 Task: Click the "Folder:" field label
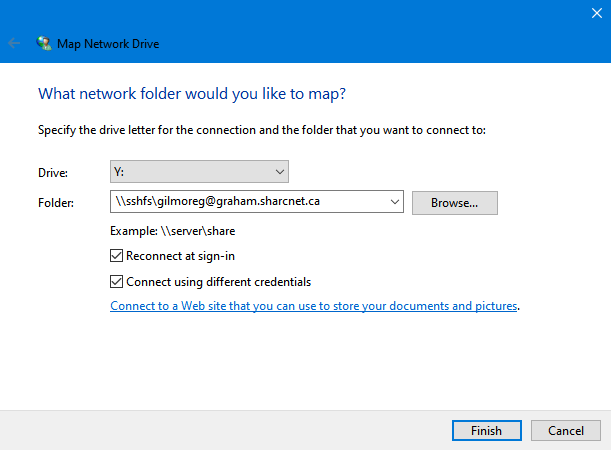click(56, 203)
